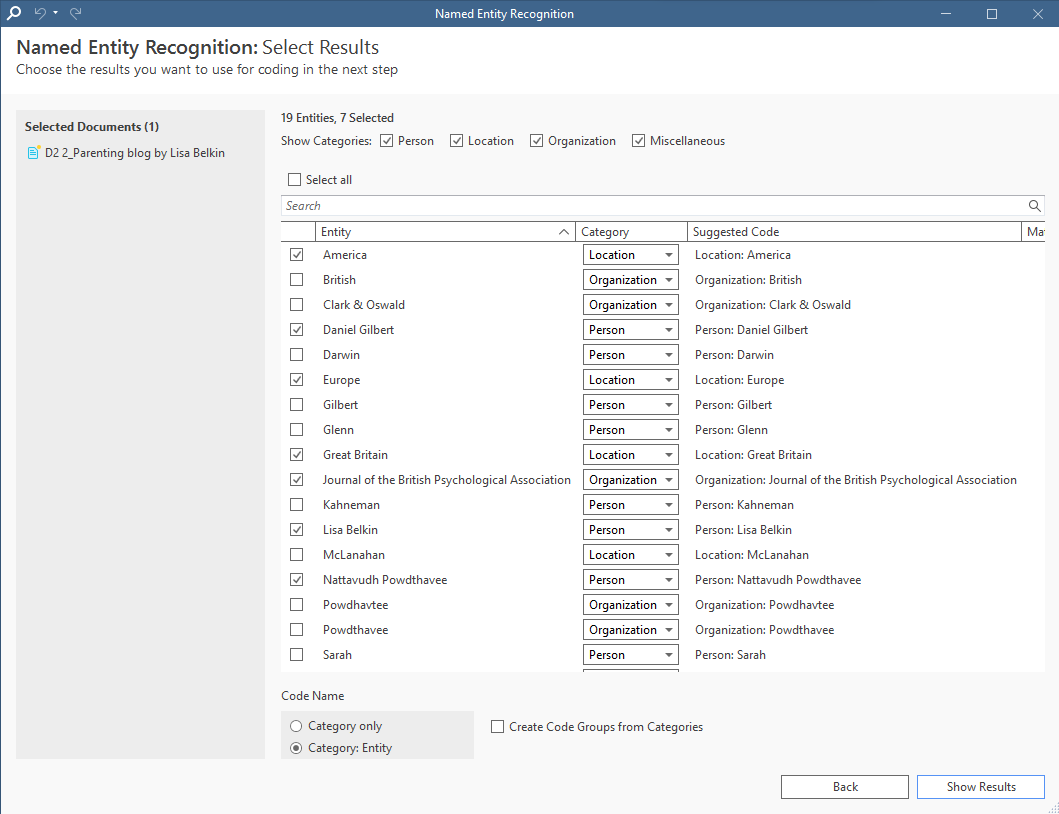Click the search magnifier icon in title bar
This screenshot has width=1059, height=814.
click(x=14, y=14)
